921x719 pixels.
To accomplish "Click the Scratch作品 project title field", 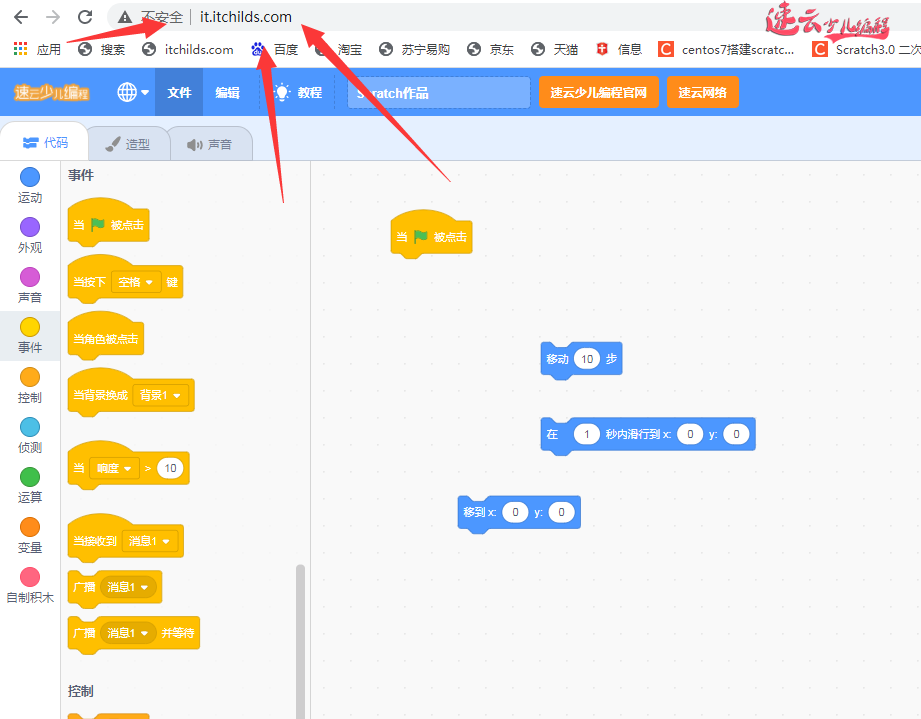I will click(x=438, y=93).
